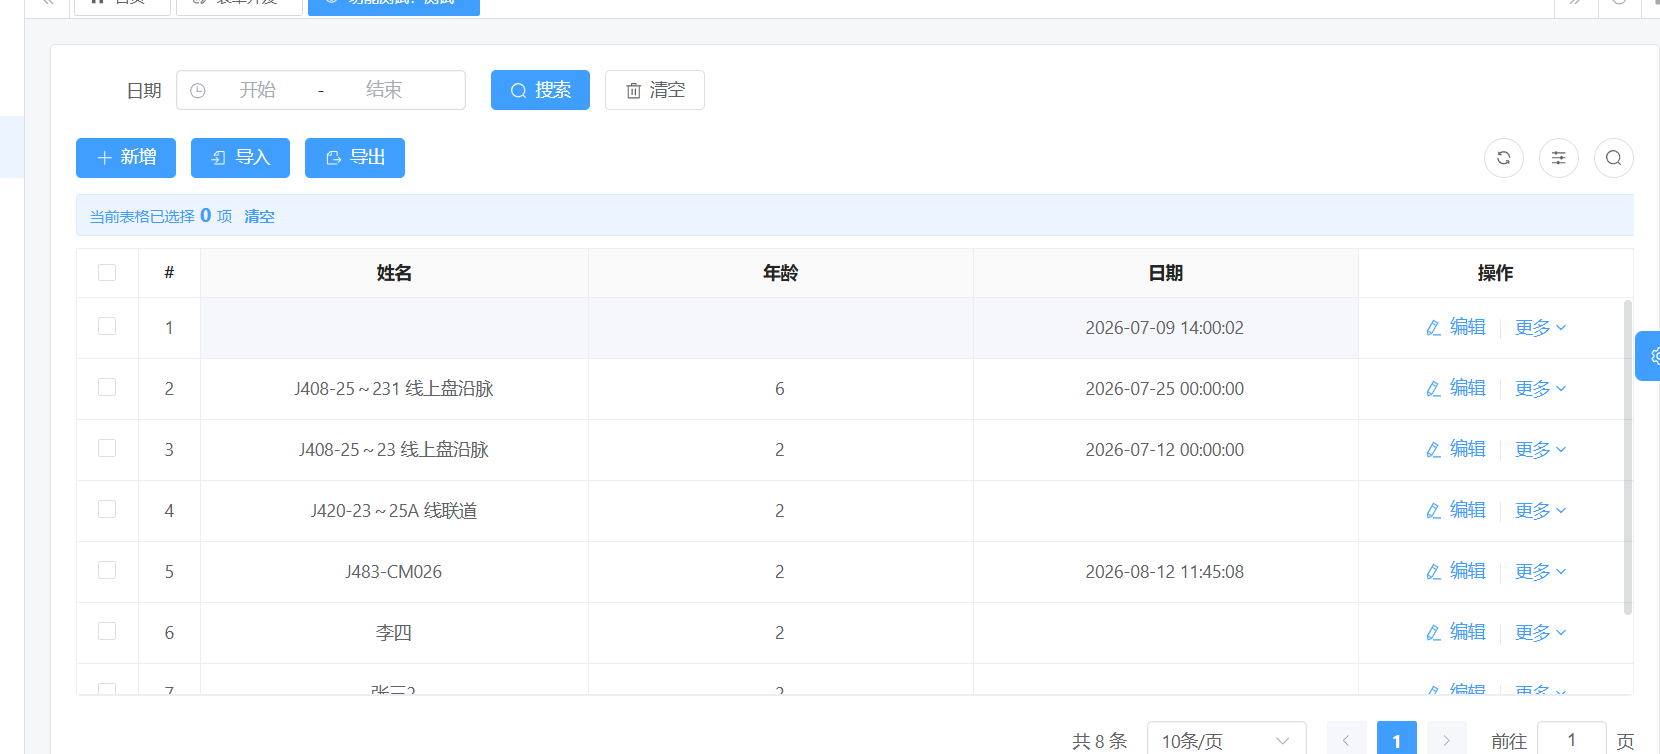Click the 结束 end date field
1660x754 pixels.
coord(384,90)
